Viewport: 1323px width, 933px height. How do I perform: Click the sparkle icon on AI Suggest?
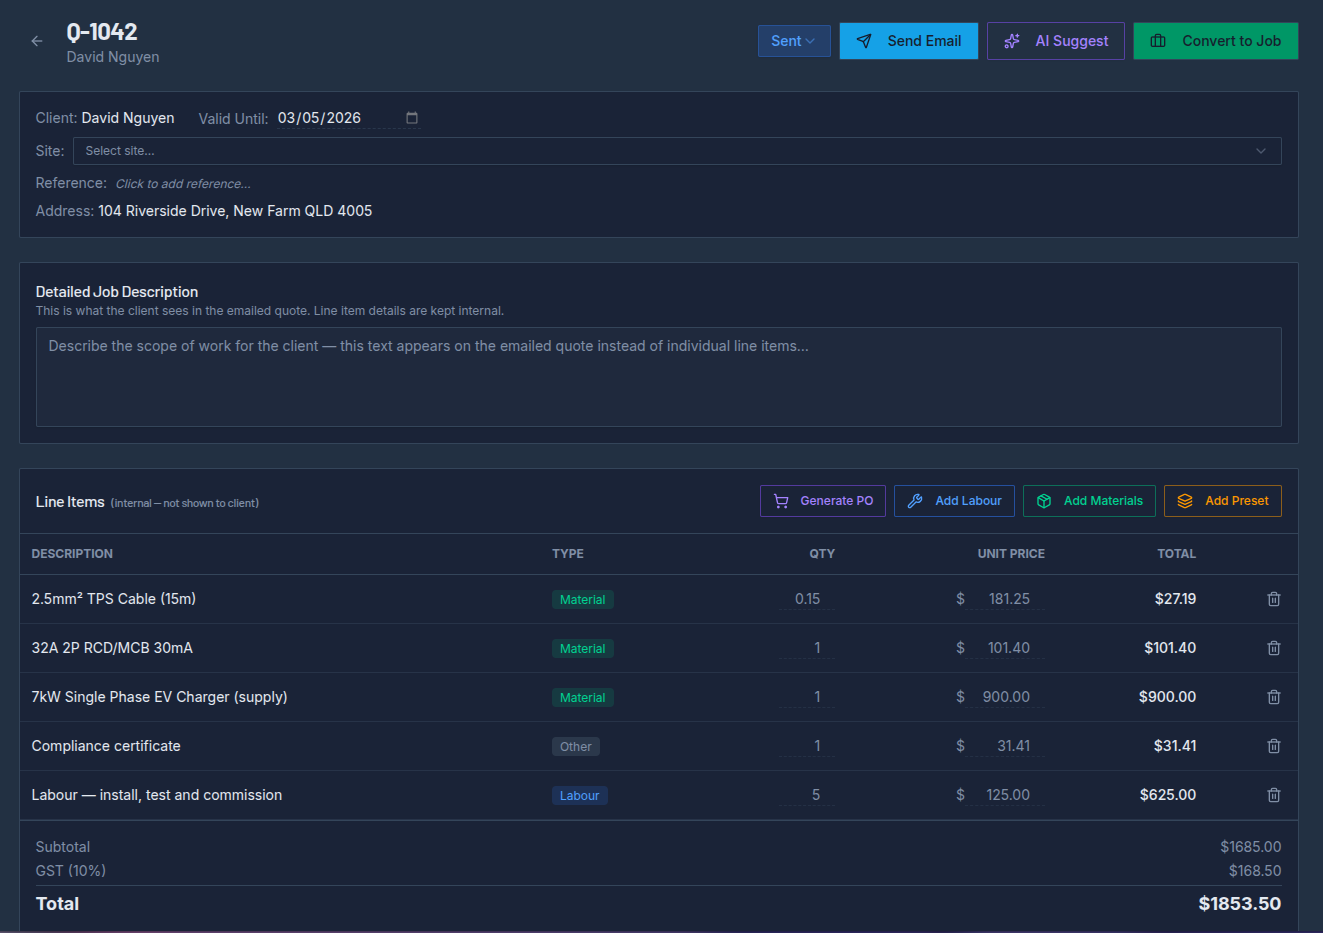(x=1012, y=41)
